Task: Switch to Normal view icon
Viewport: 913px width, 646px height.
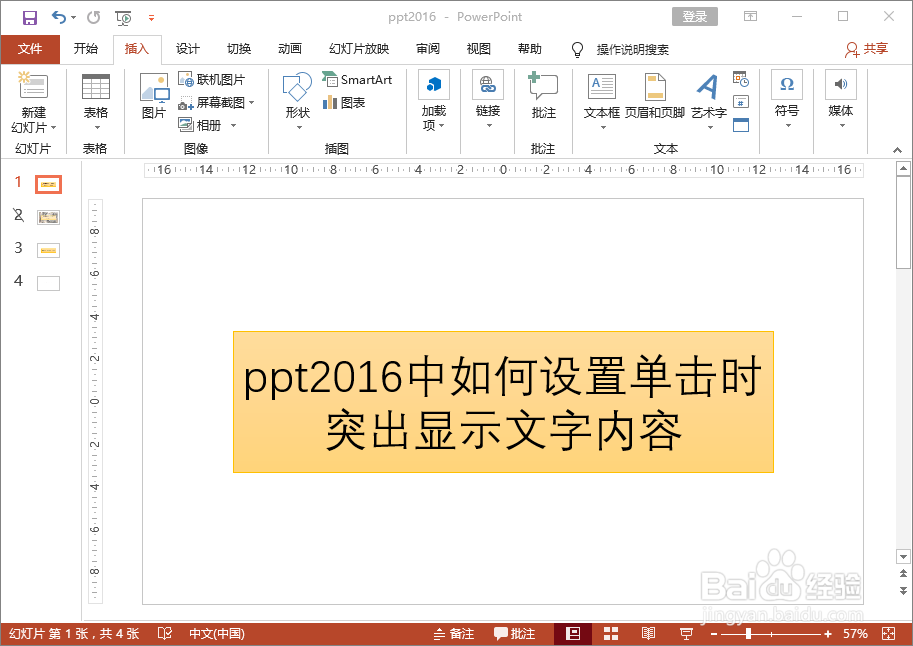Action: [573, 634]
